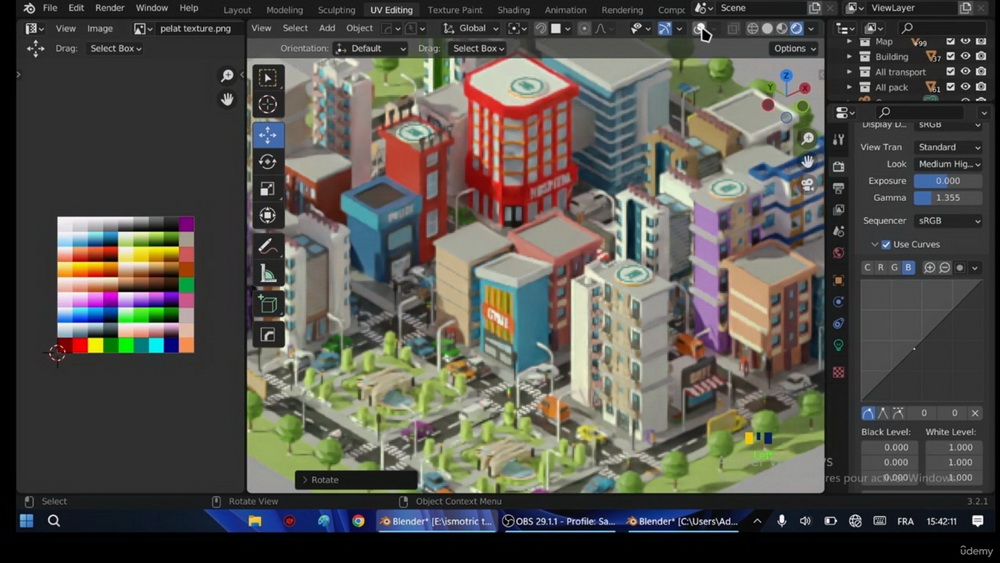Click the pan hand icon in UV editor

pos(227,99)
